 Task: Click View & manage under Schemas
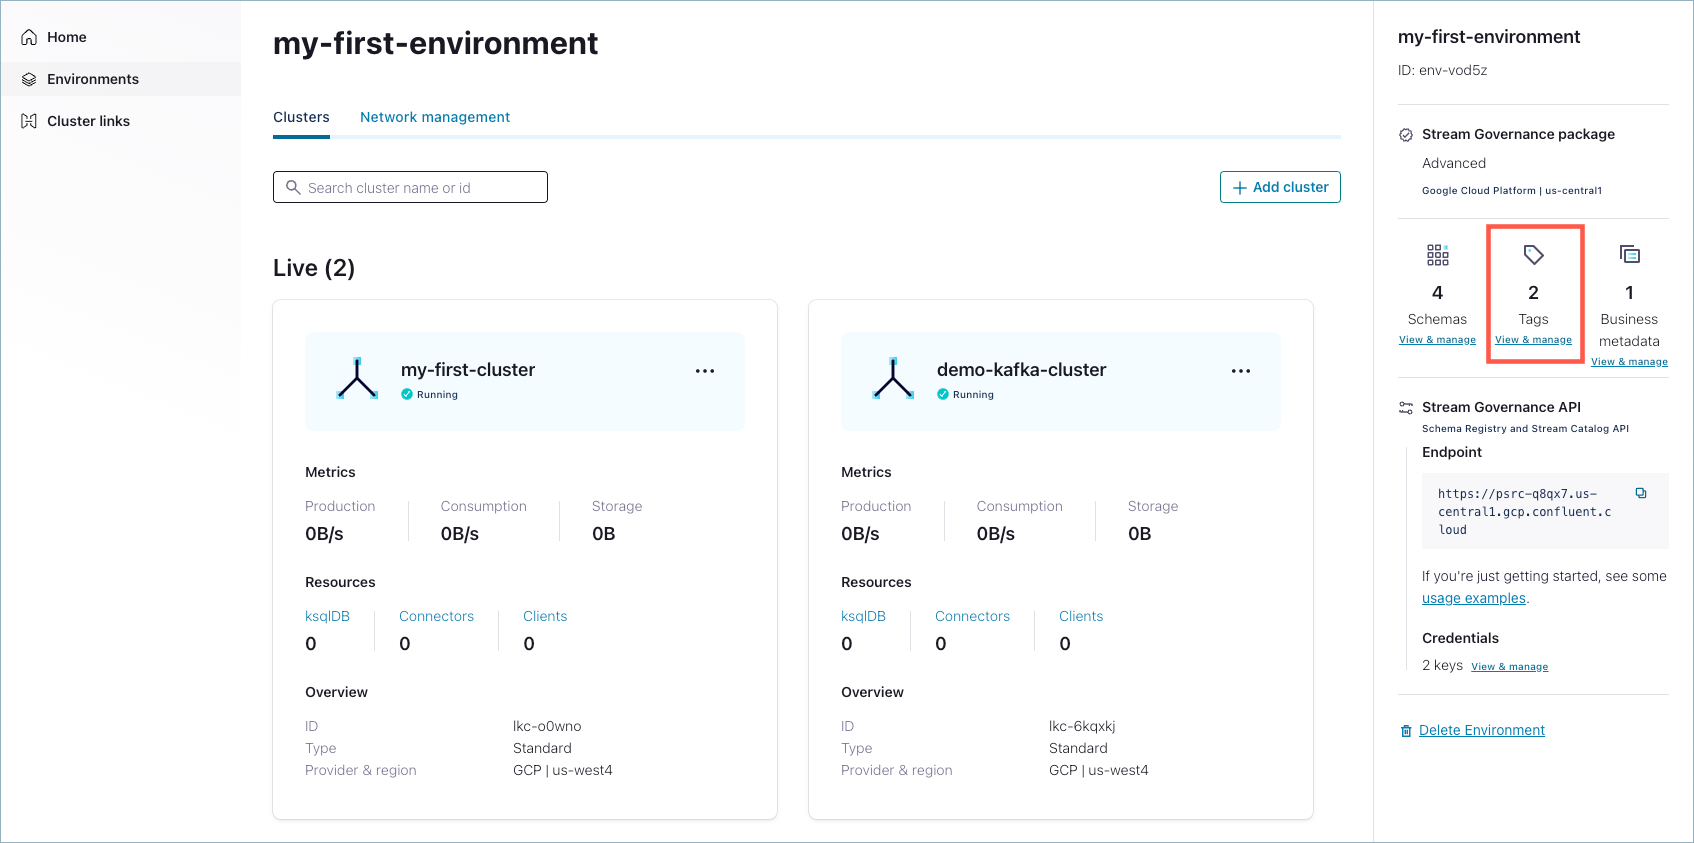point(1437,340)
